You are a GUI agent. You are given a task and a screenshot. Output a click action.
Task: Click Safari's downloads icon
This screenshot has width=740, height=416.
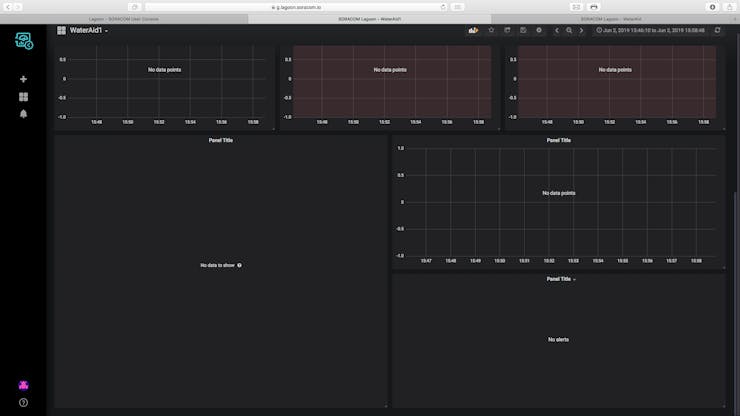click(x=713, y=7)
